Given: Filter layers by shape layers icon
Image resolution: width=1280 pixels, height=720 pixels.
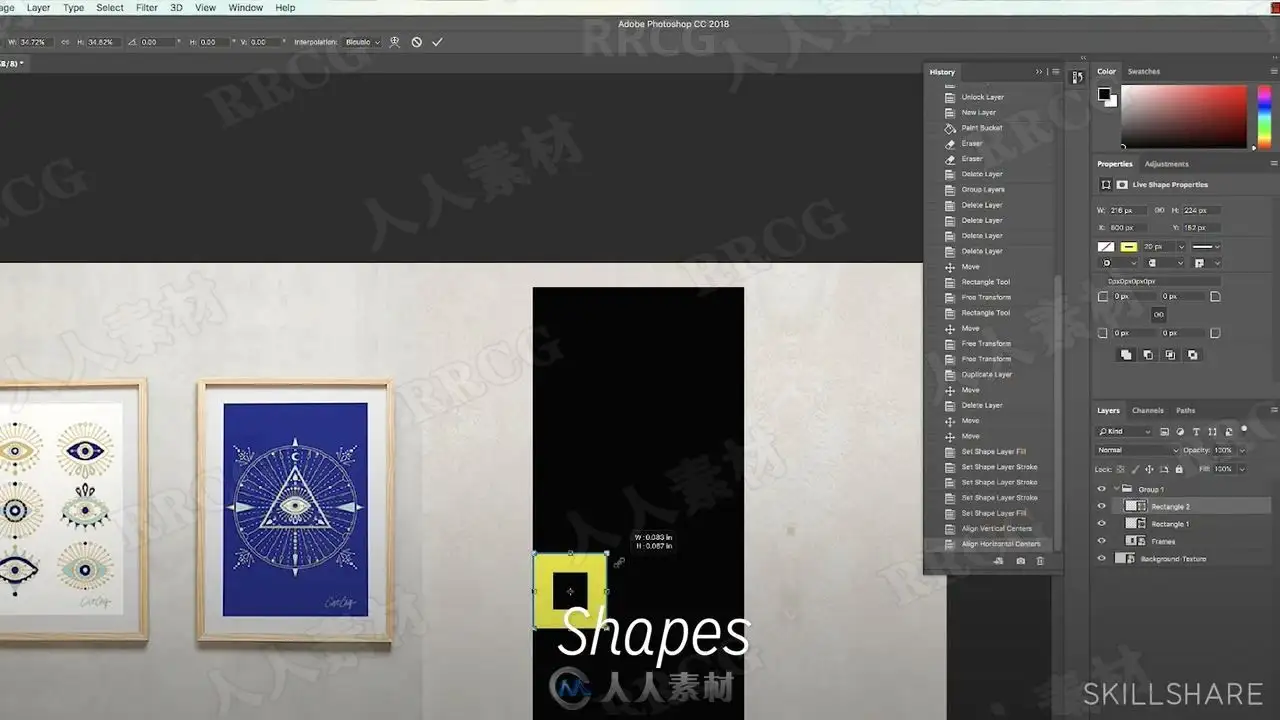Looking at the screenshot, I should click(x=1212, y=432).
